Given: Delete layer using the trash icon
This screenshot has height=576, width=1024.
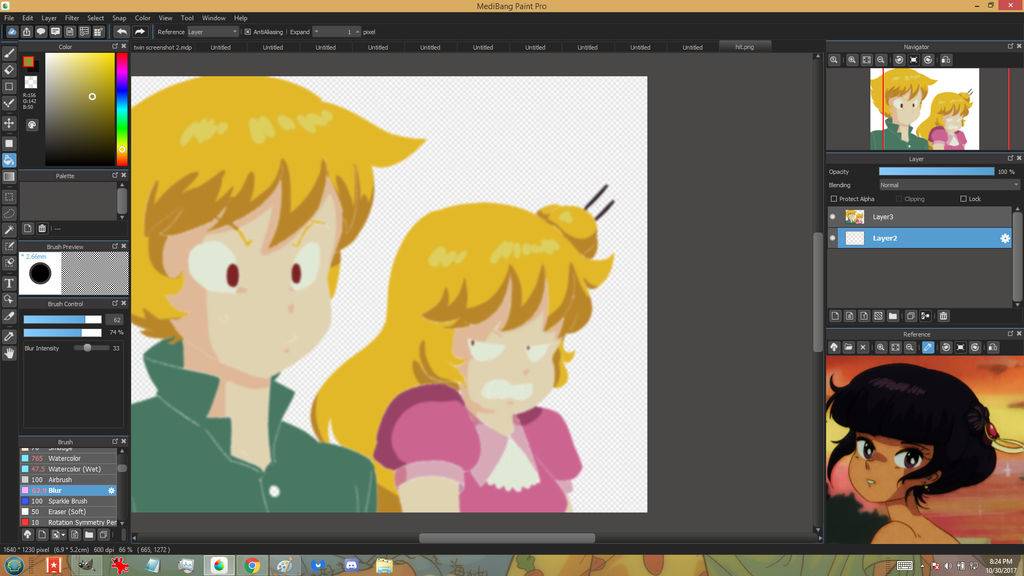Looking at the screenshot, I should coord(943,316).
